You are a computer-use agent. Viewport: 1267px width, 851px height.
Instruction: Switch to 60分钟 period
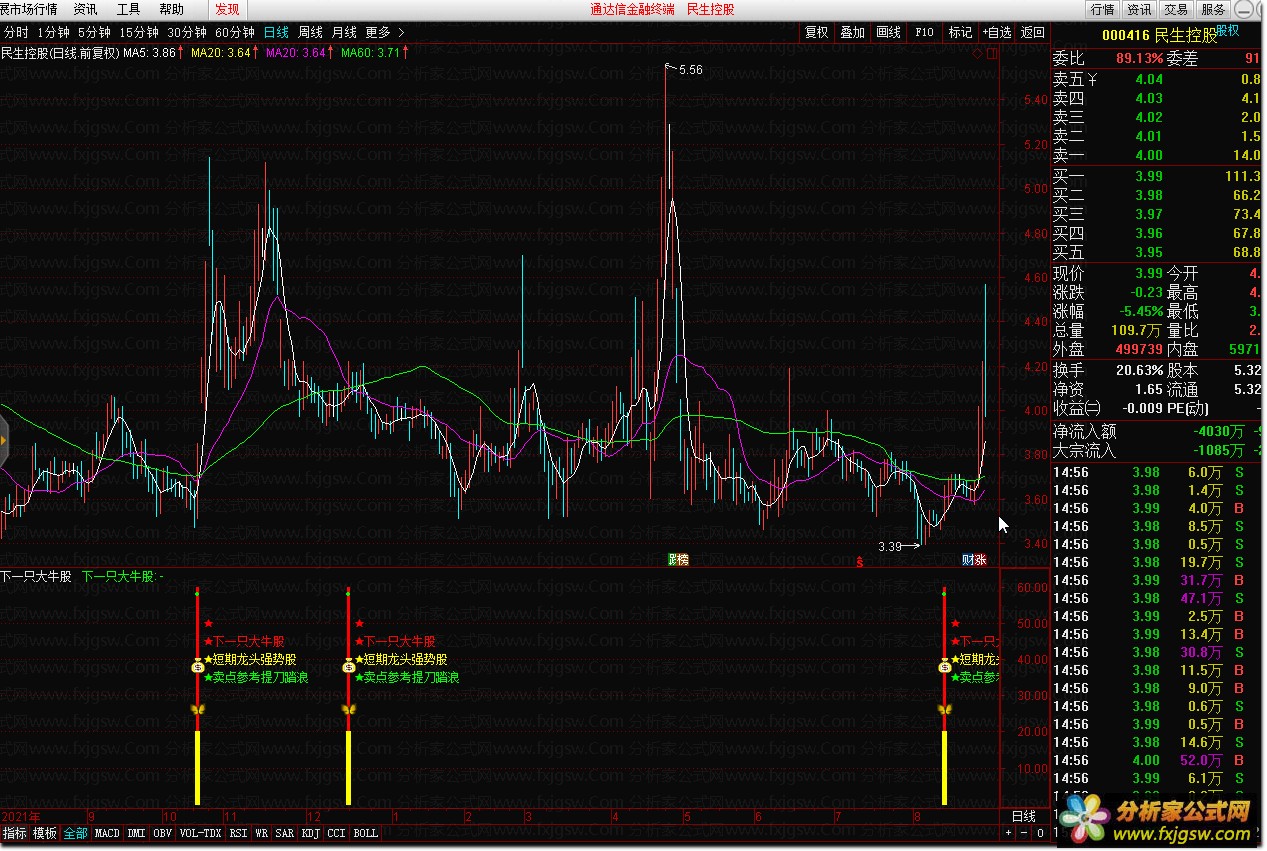click(x=235, y=32)
